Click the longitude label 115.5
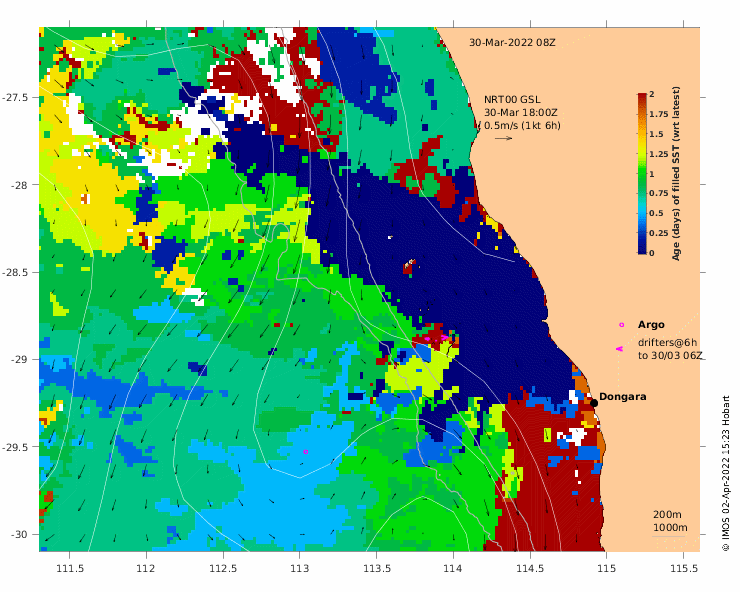The height and width of the screenshot is (592, 740). (x=683, y=568)
